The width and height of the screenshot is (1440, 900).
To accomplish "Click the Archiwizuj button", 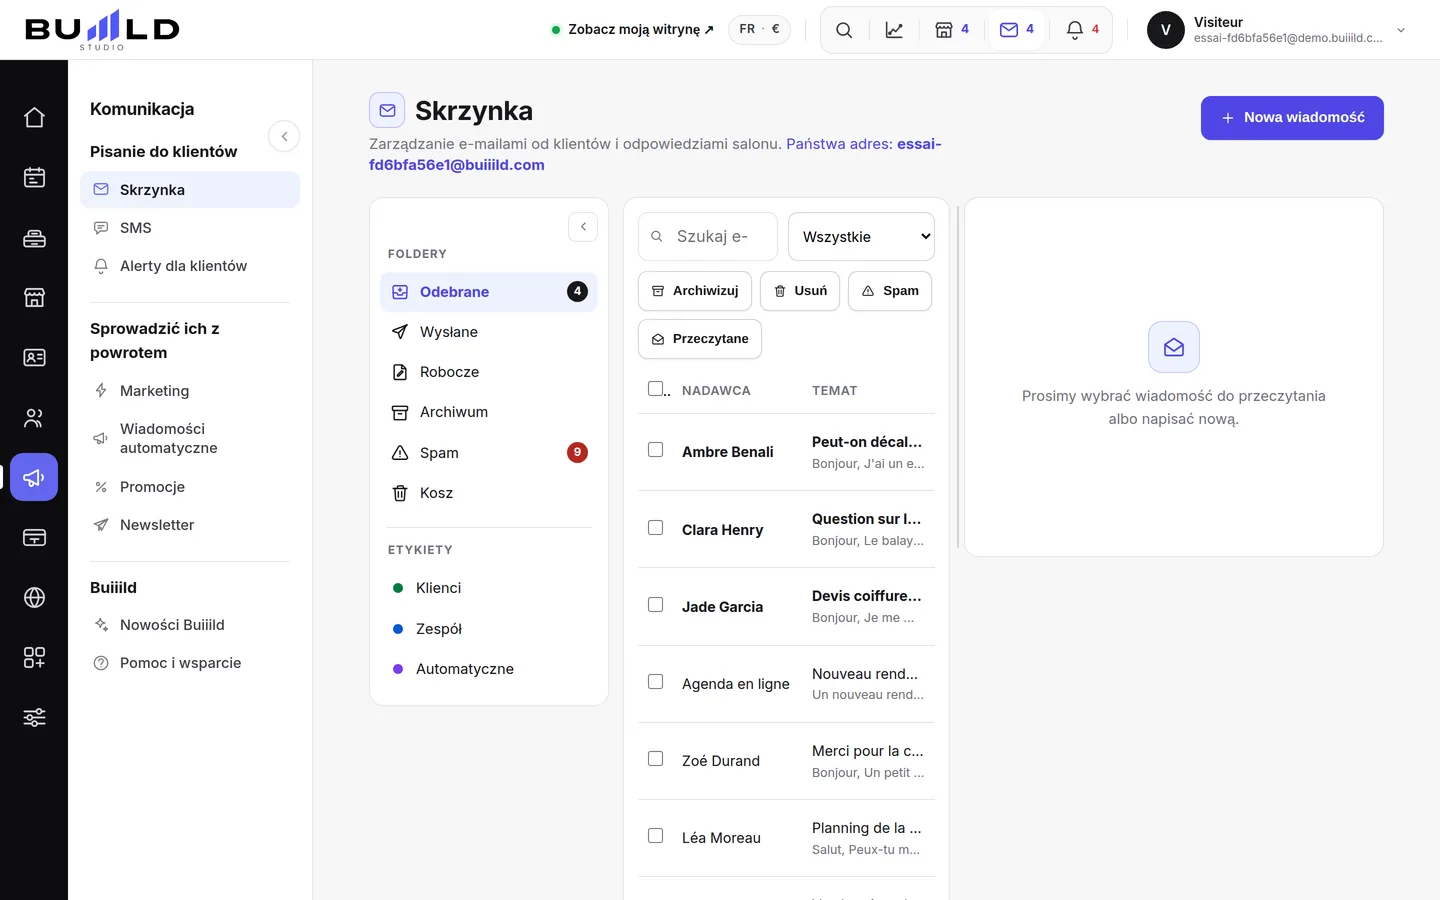I will [695, 291].
